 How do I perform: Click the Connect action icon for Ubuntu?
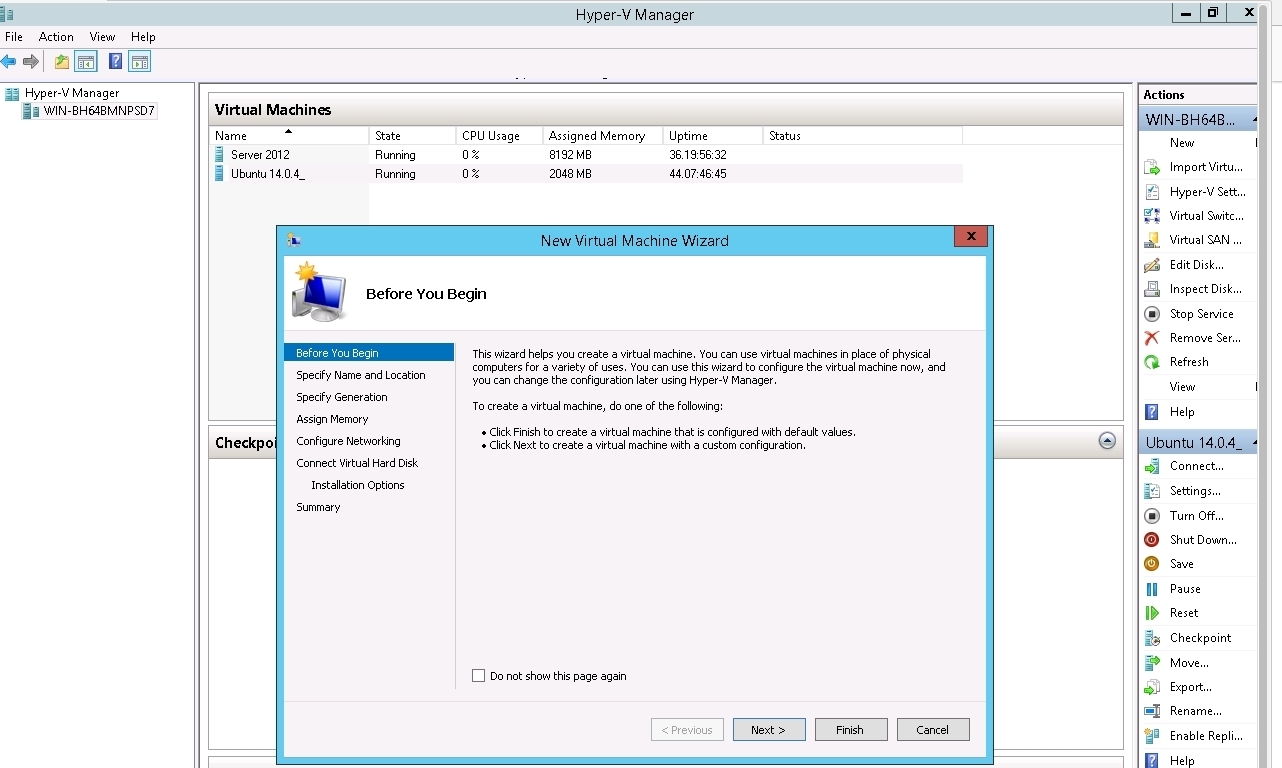[1152, 466]
